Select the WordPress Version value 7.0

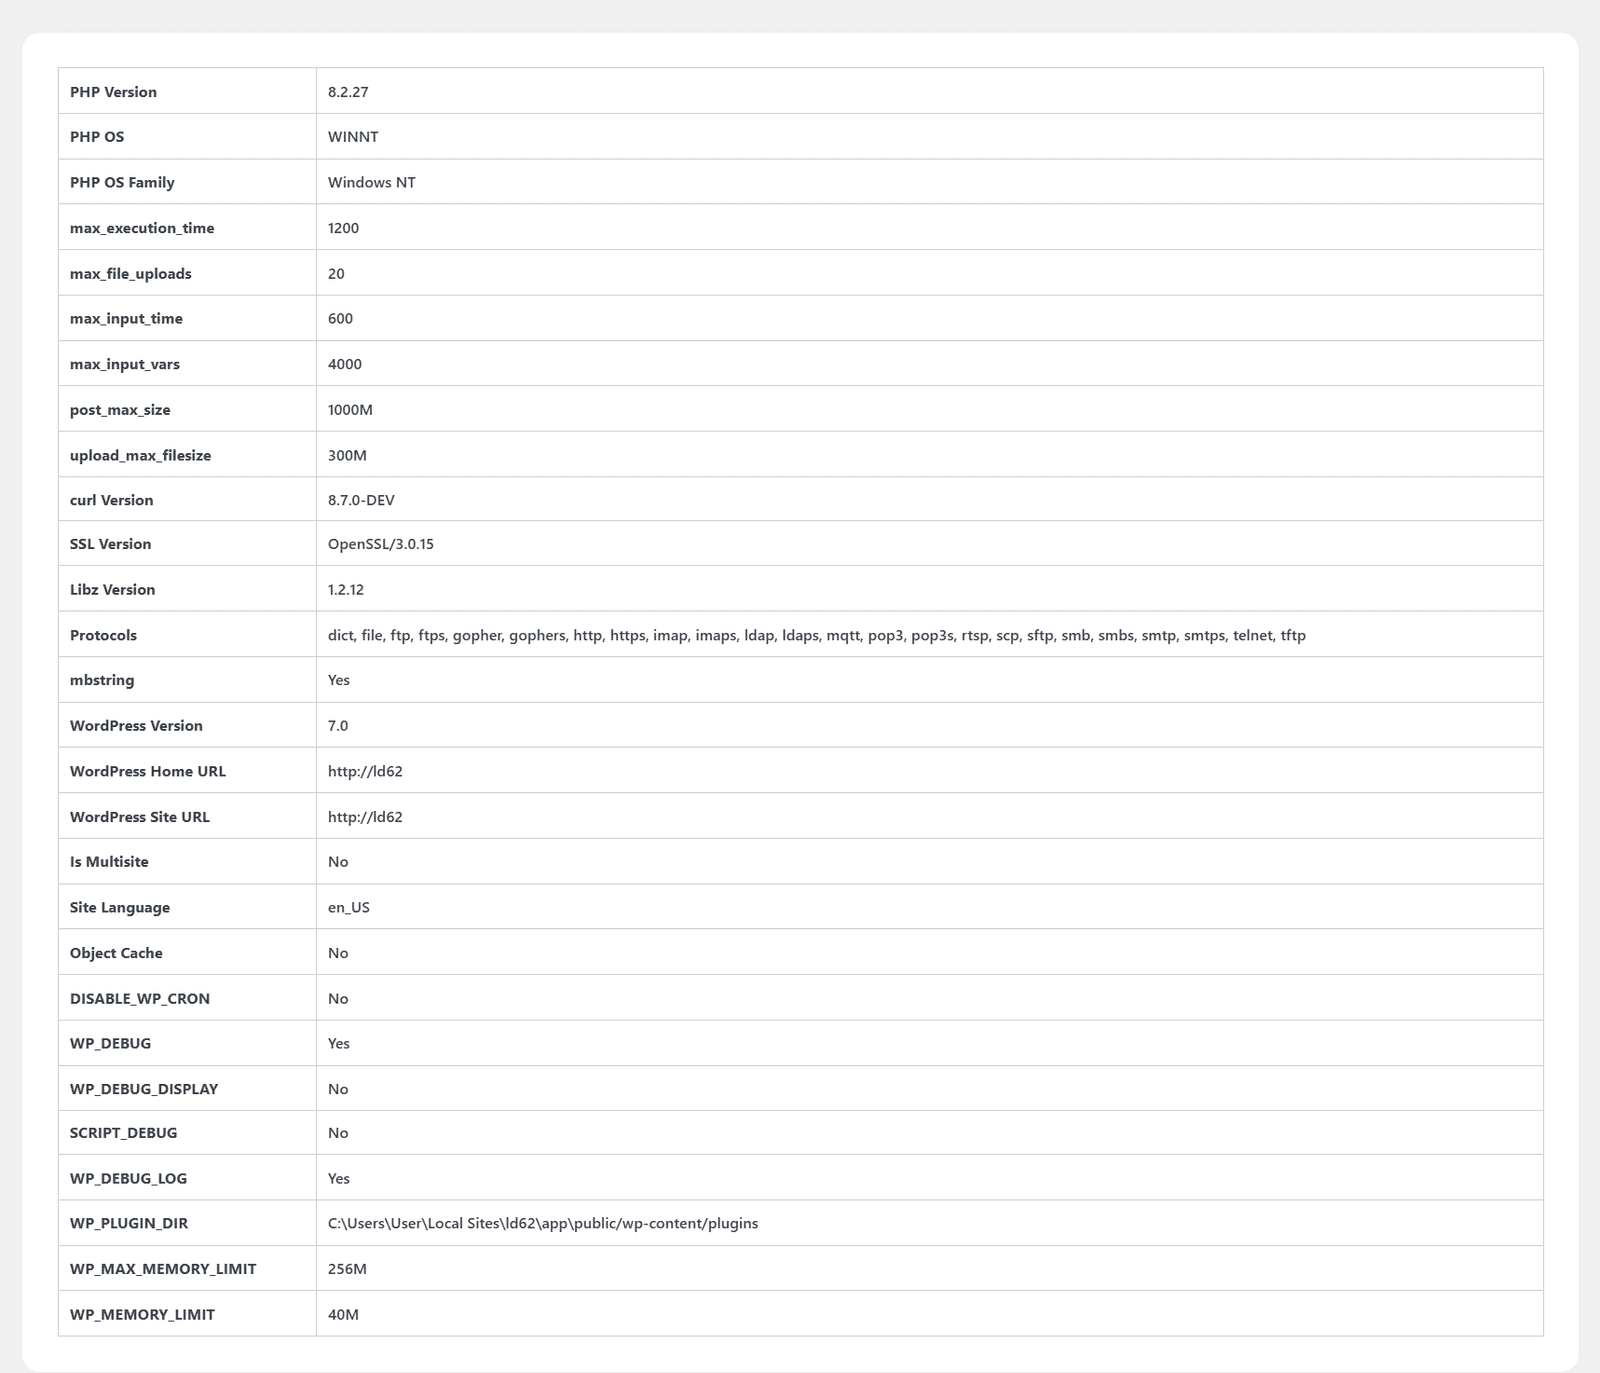click(x=338, y=726)
